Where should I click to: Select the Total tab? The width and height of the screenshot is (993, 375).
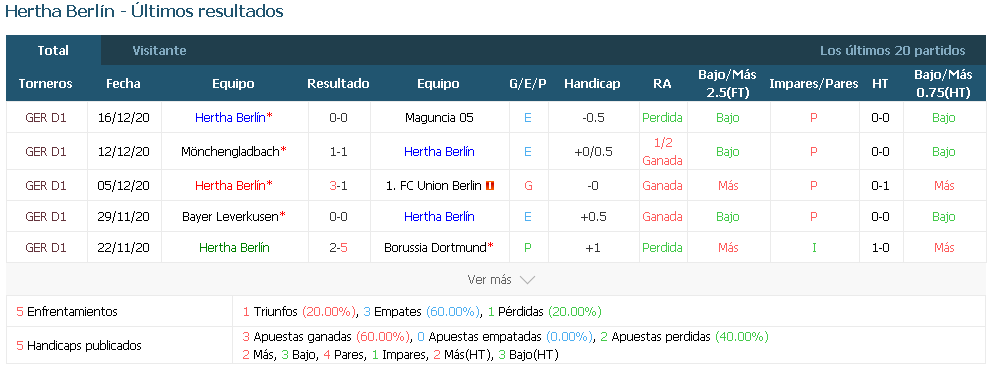click(53, 51)
